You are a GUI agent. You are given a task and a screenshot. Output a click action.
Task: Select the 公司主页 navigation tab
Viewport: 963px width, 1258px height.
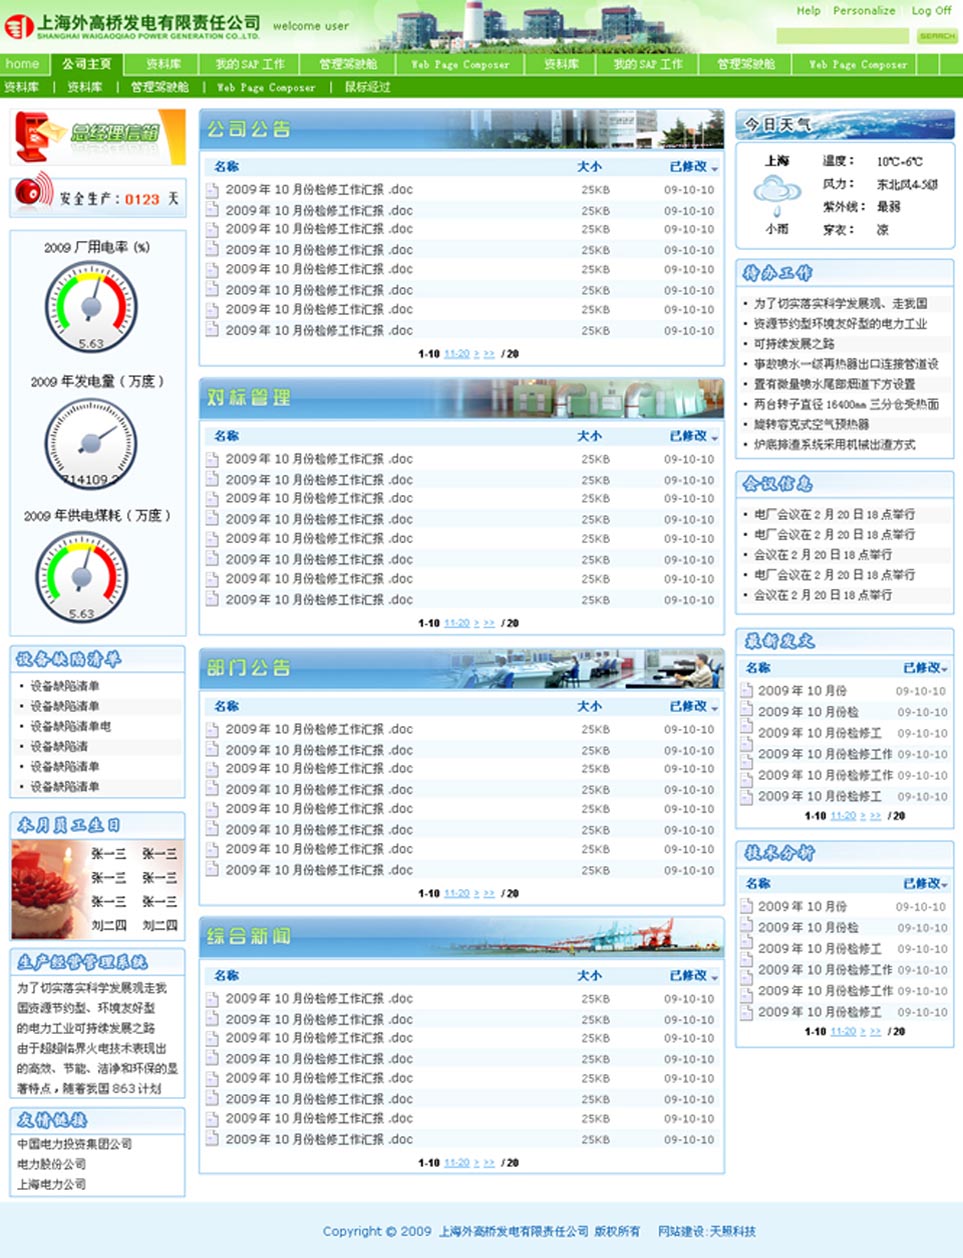[x=86, y=64]
